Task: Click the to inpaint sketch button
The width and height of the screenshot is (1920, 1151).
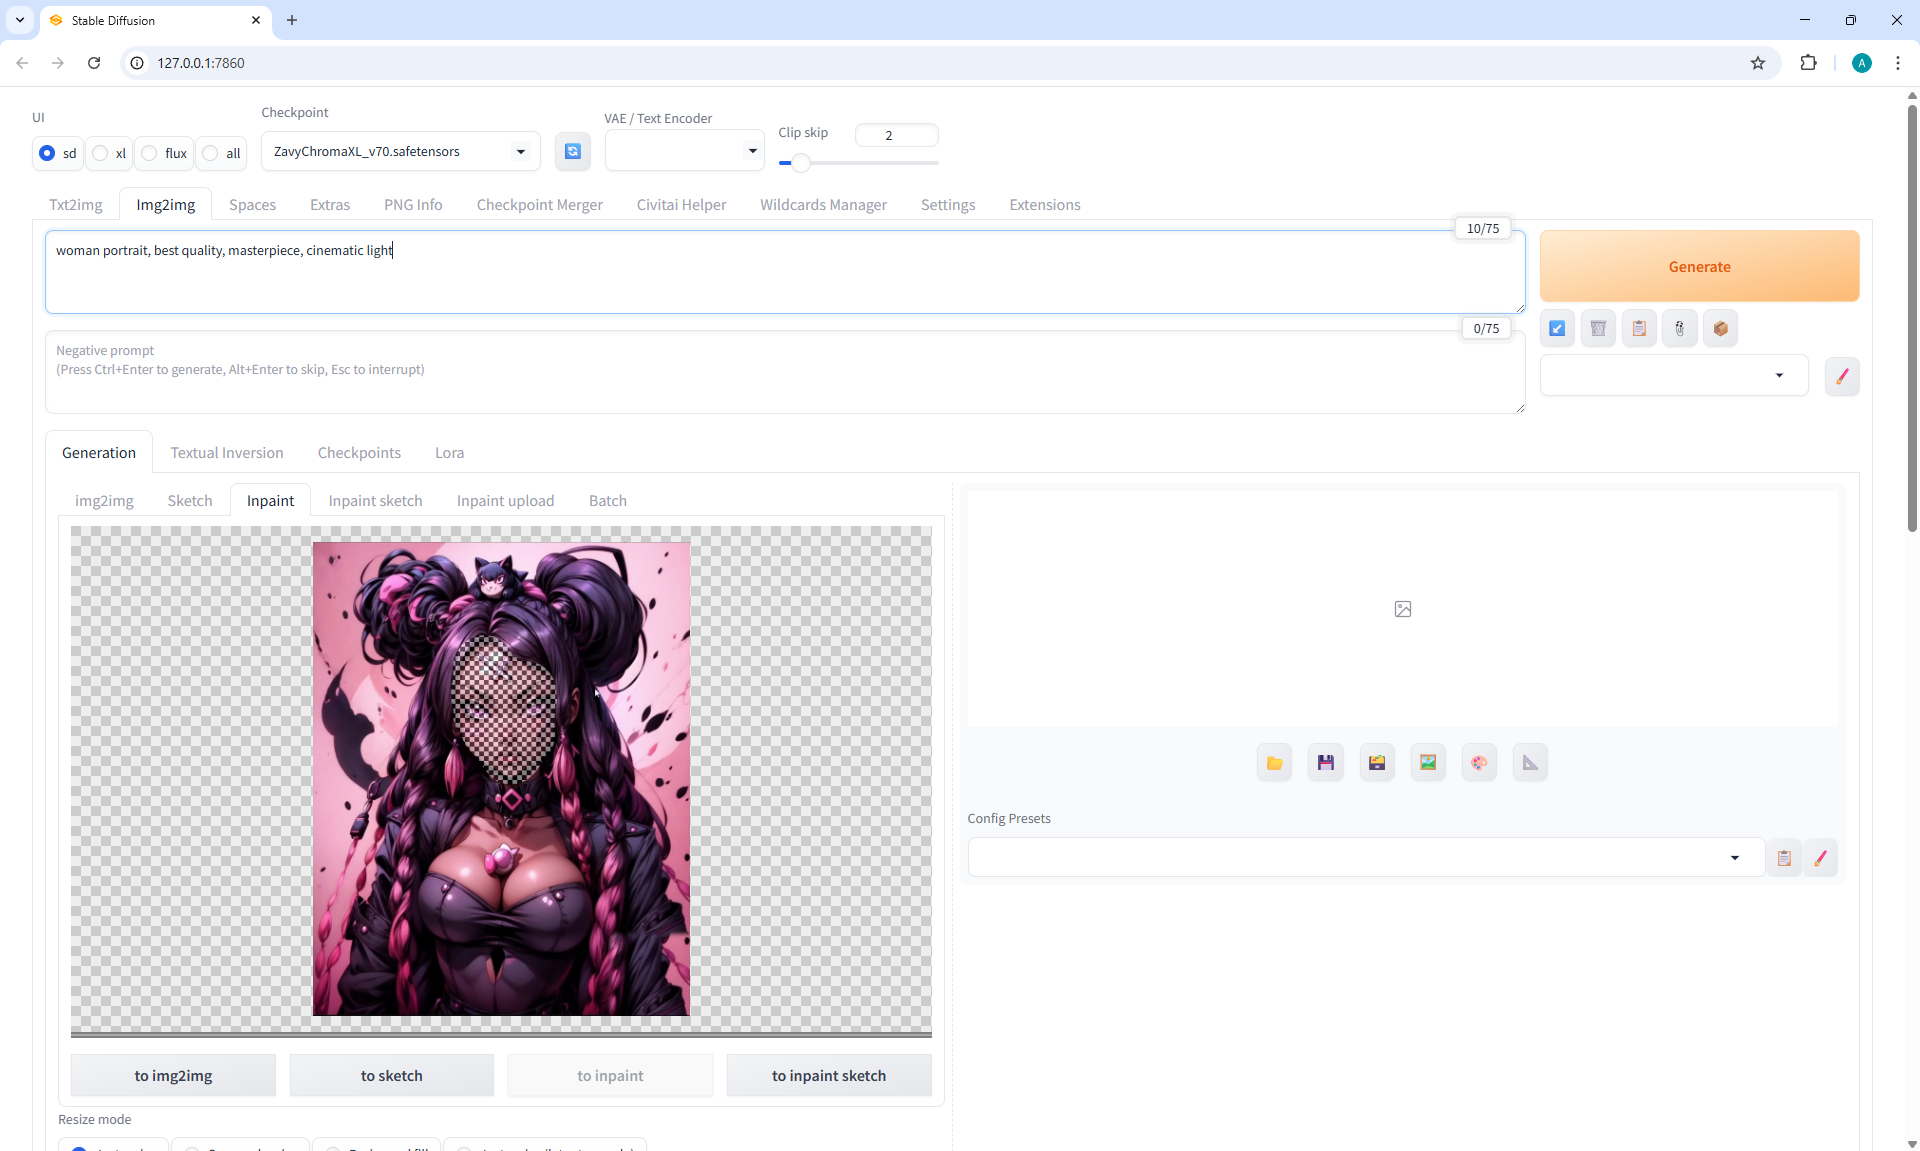Action: coord(828,1076)
